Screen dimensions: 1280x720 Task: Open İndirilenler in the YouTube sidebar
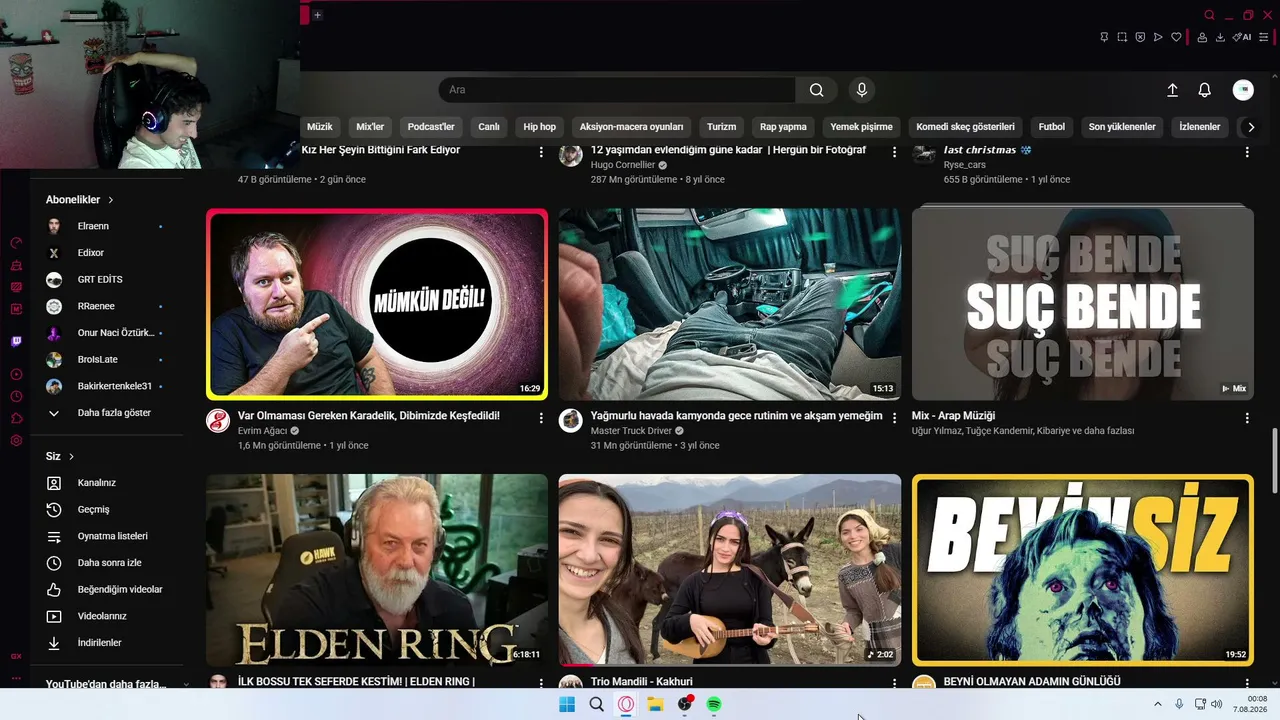coord(100,643)
